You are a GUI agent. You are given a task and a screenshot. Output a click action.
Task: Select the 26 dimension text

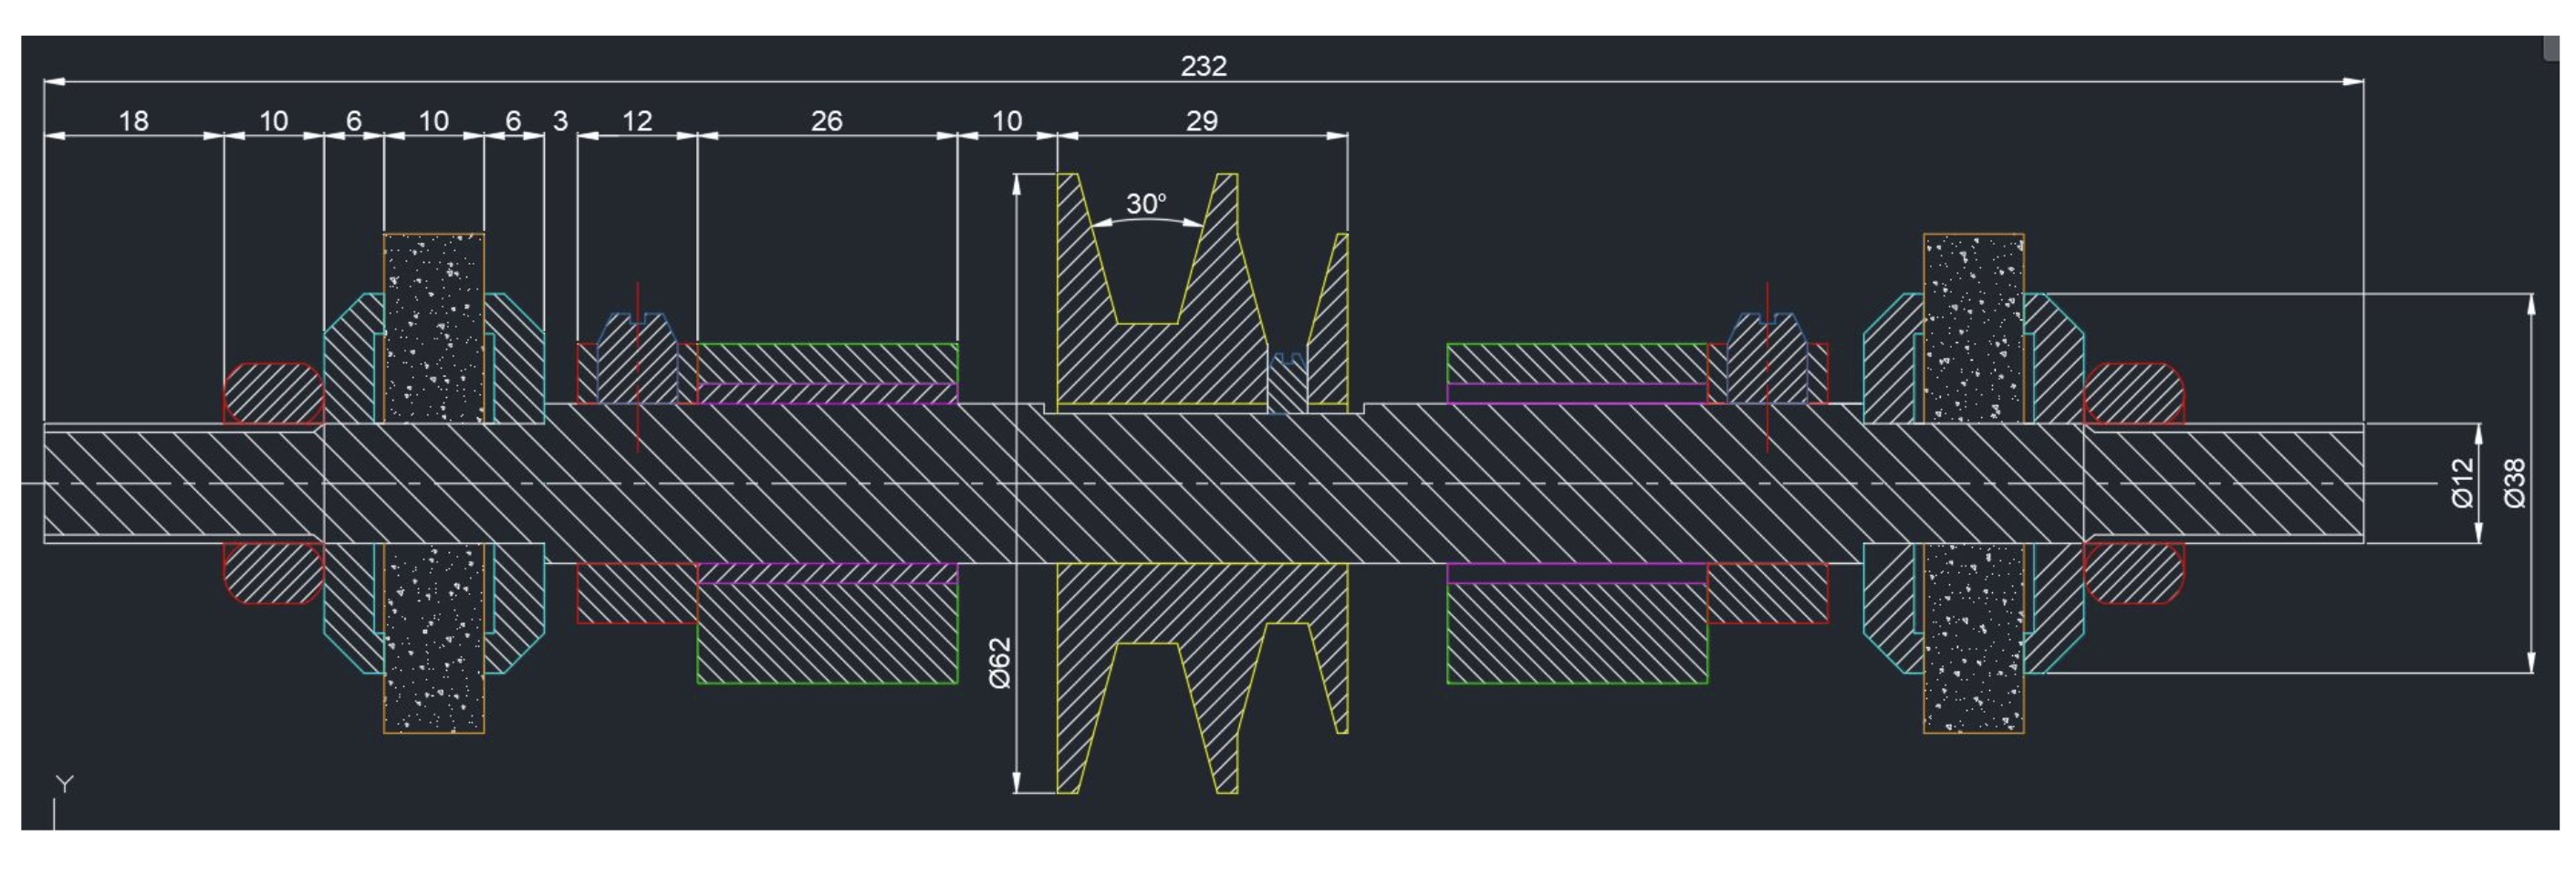pos(825,122)
